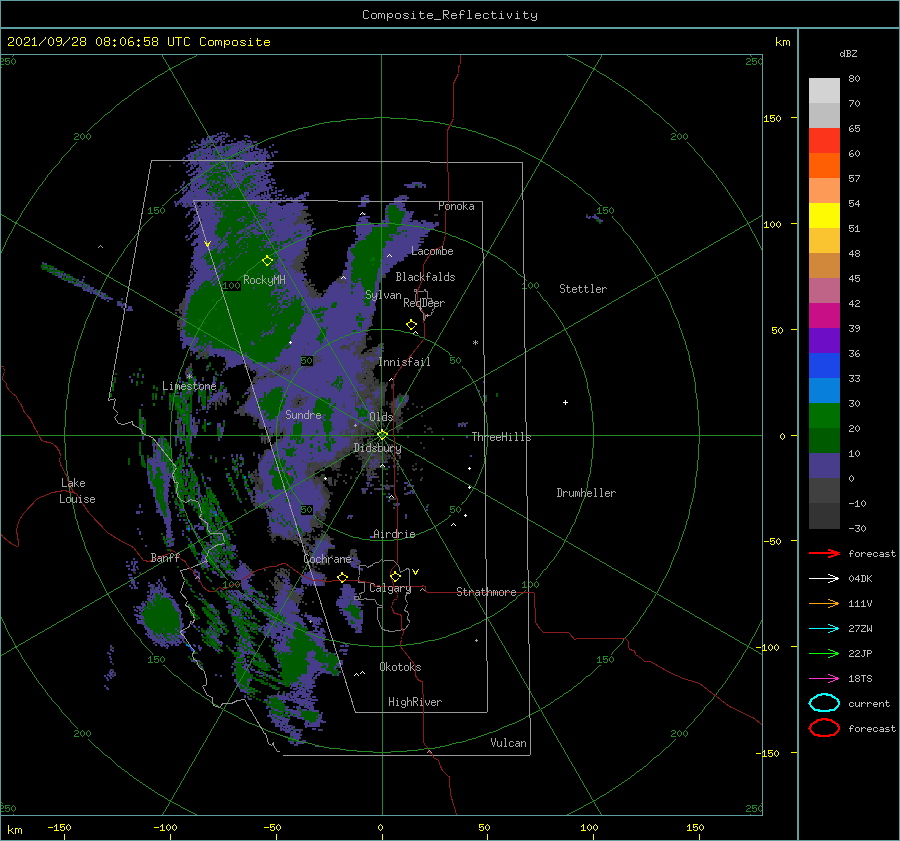900x841 pixels.
Task: Click the Composite_Reflectivity title
Action: click(449, 15)
